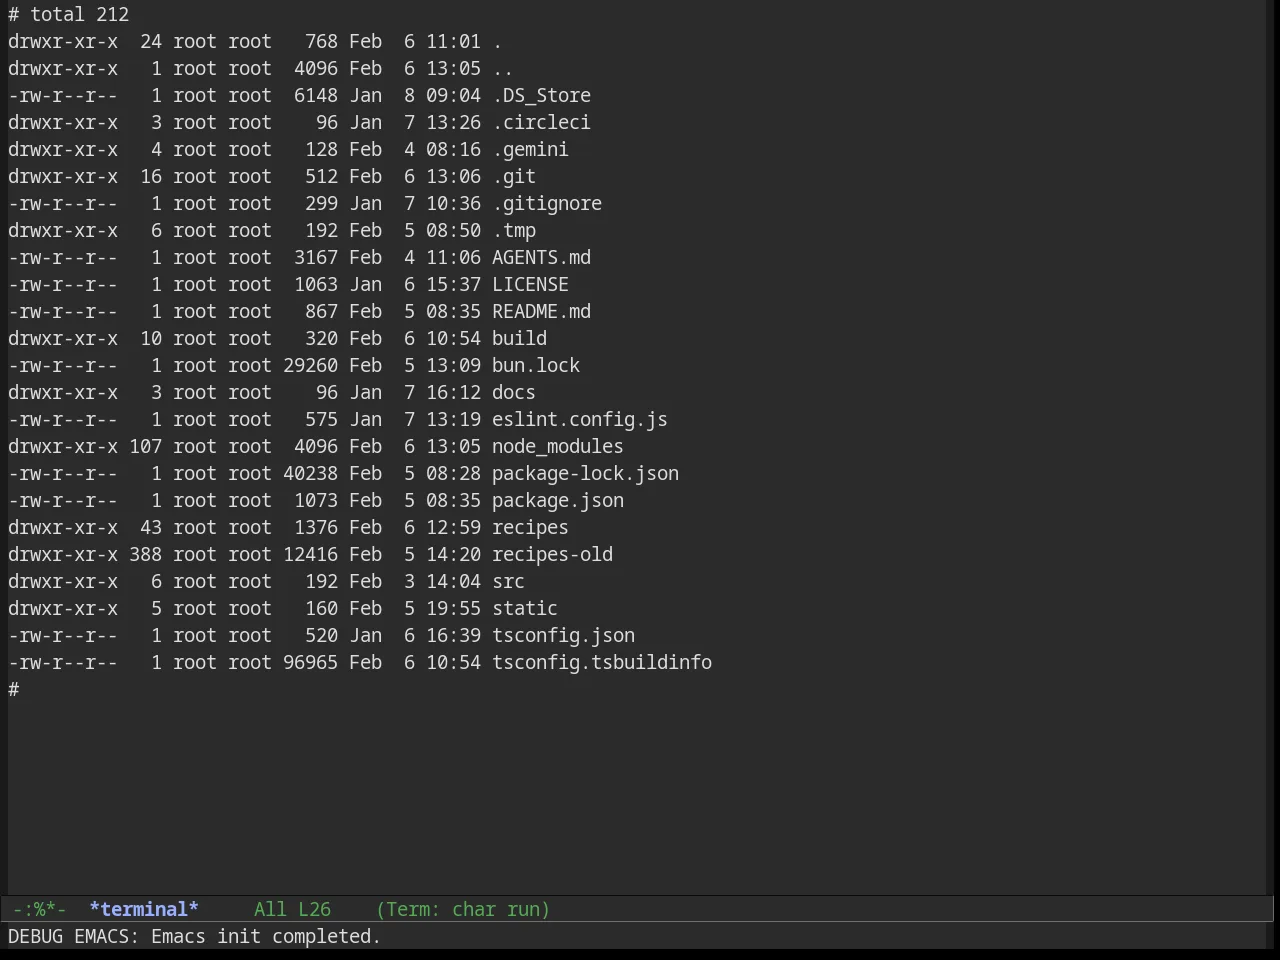Click the .gitignore file name

547,203
